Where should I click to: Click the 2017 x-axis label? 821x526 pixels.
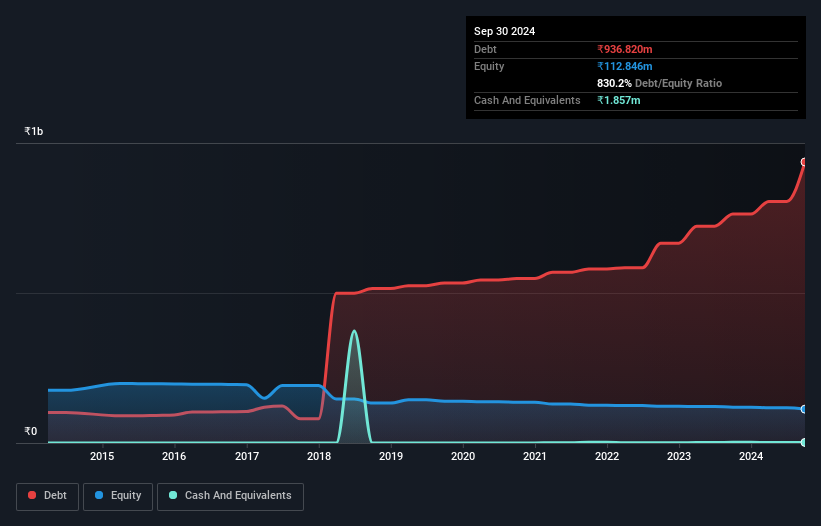coord(247,456)
